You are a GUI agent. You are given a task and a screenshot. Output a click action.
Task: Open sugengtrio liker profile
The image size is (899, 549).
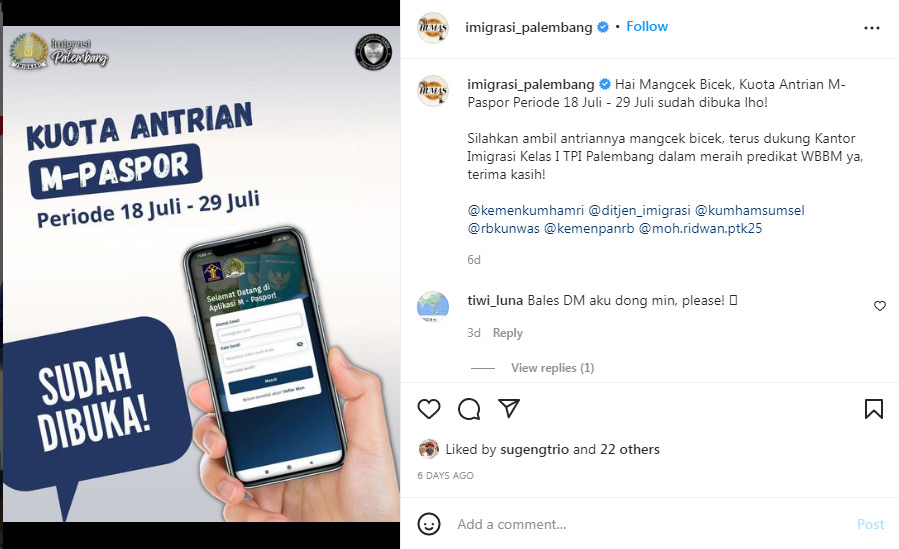[x=534, y=449]
